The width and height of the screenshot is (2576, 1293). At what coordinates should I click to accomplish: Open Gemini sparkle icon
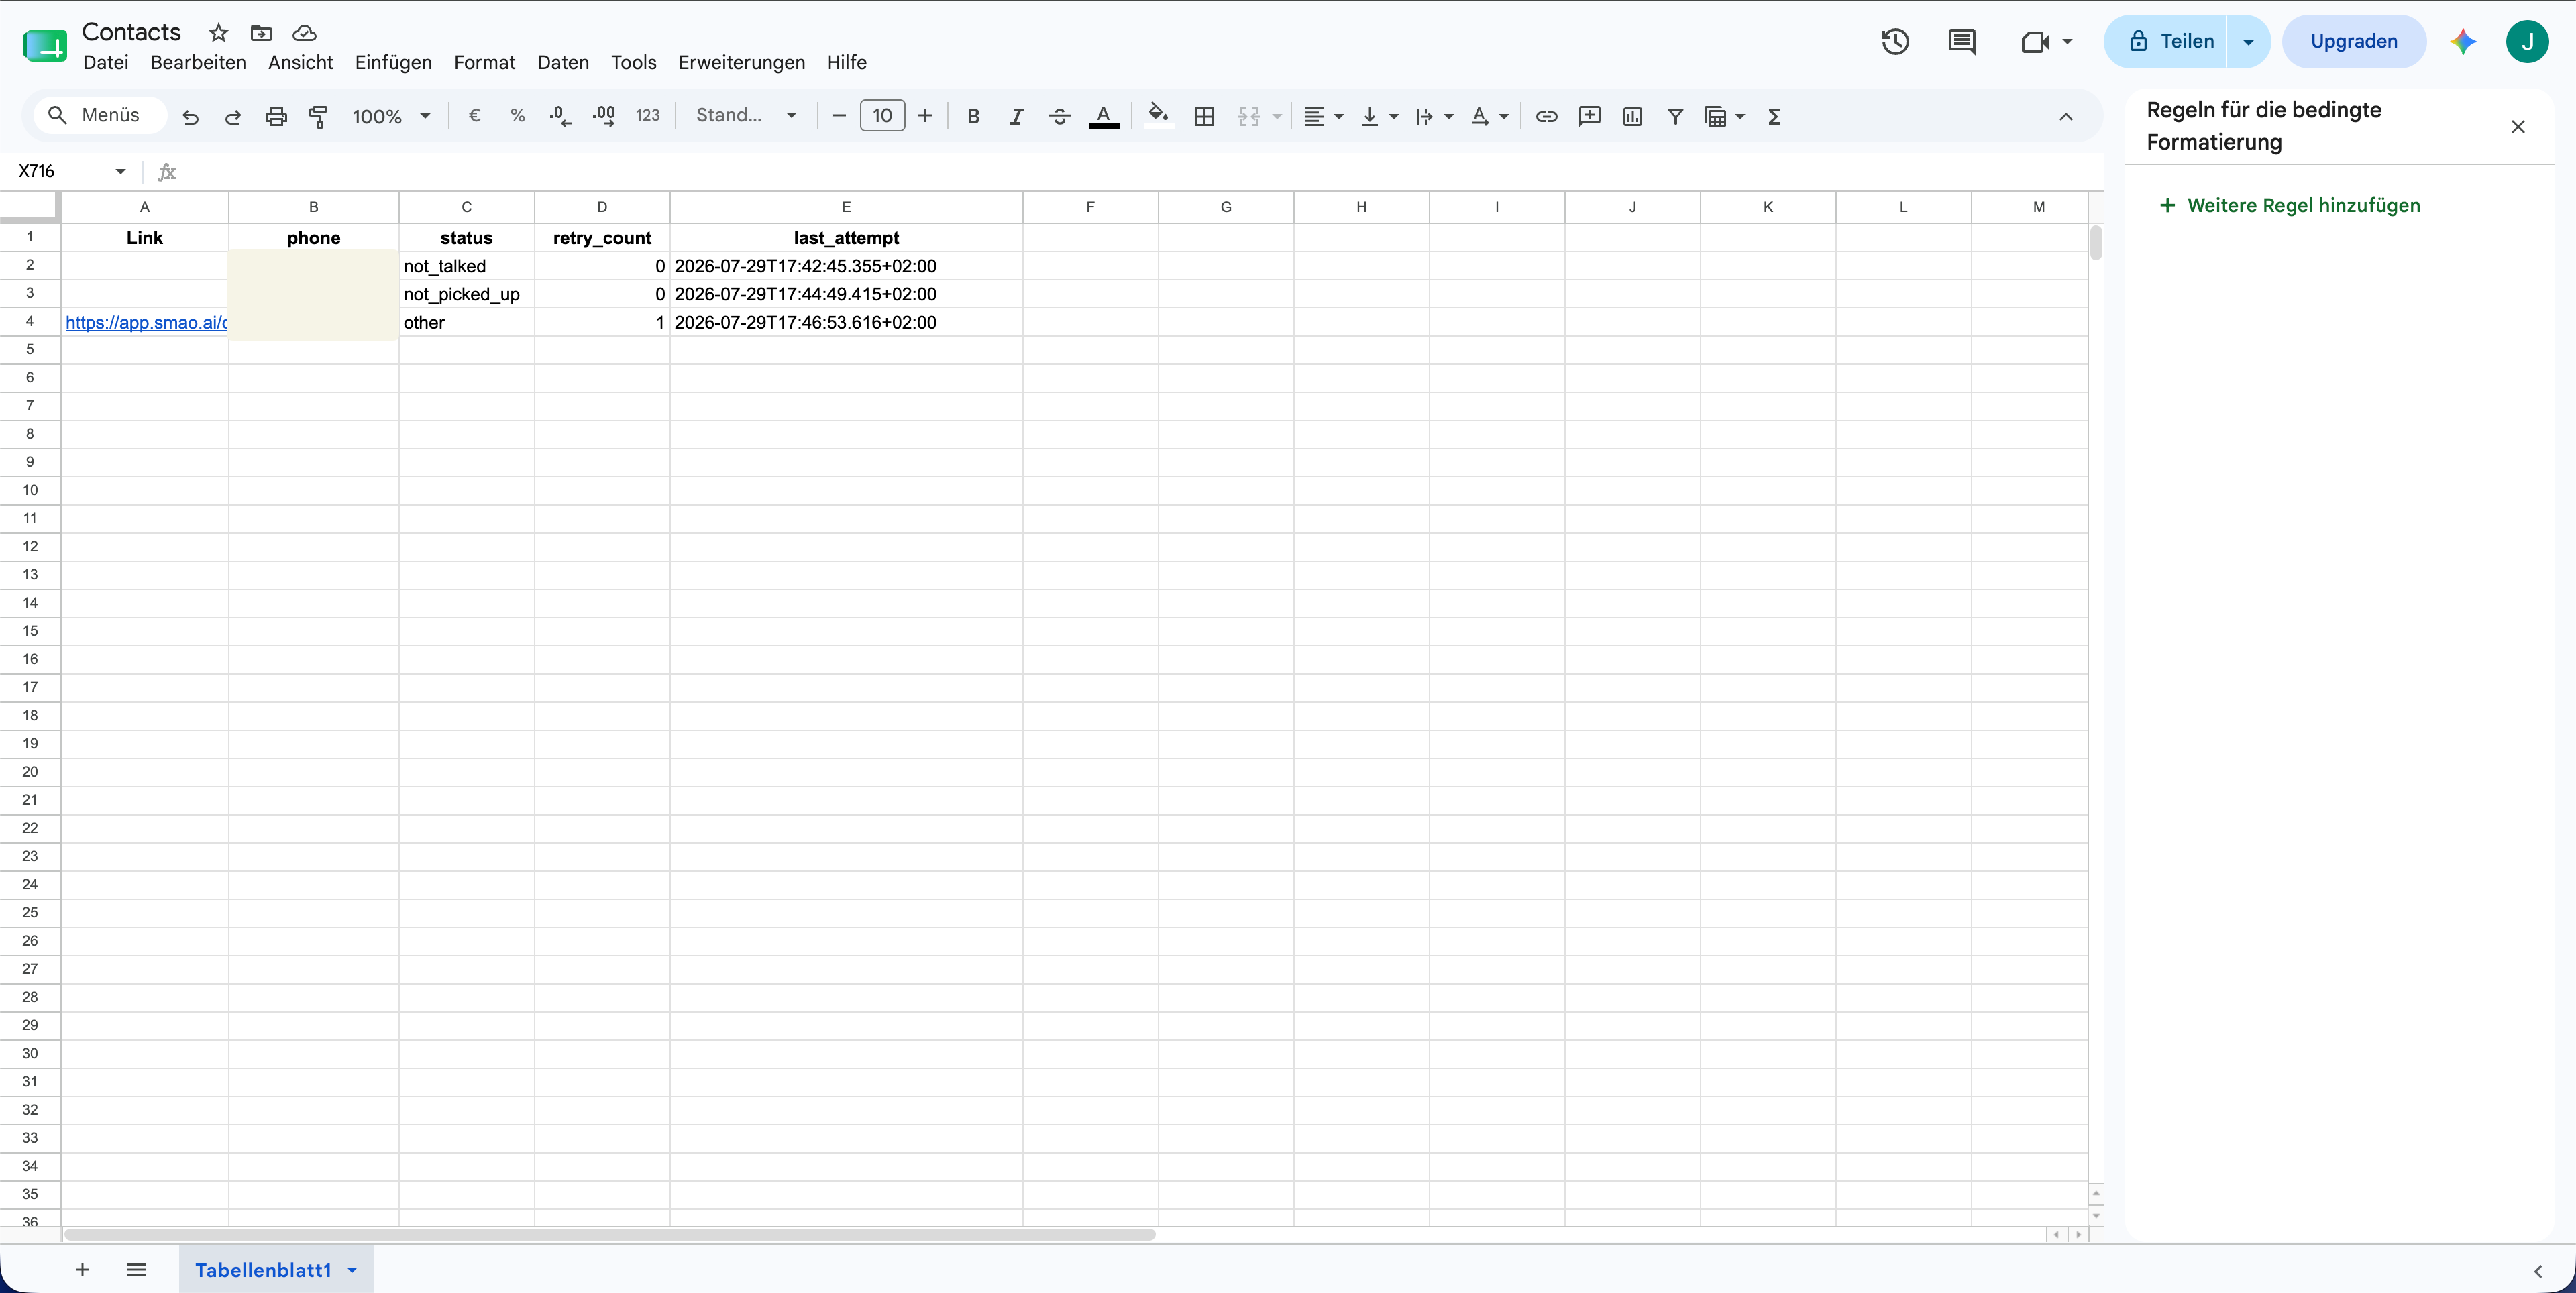coord(2463,41)
